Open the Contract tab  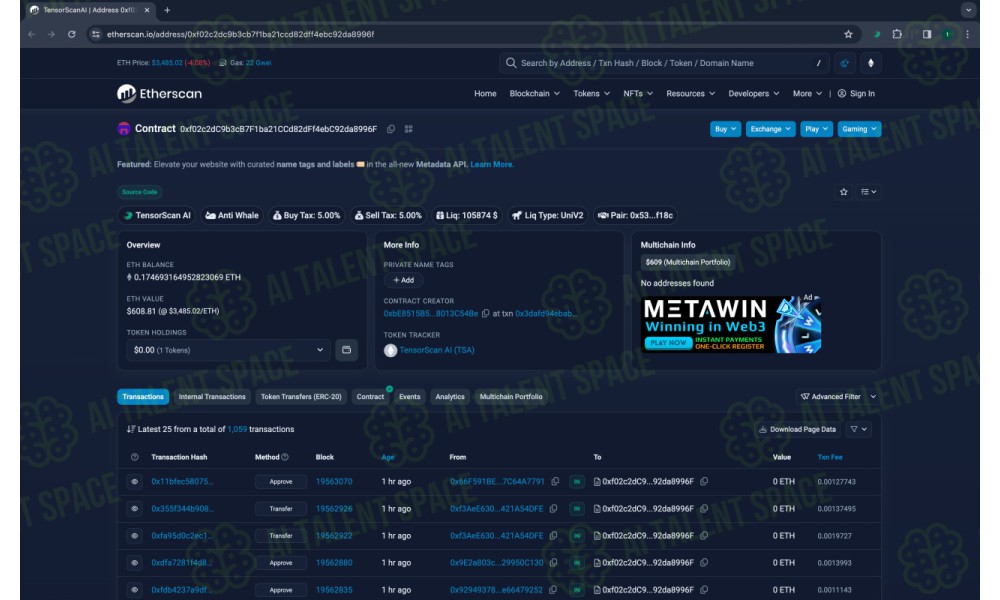pyautogui.click(x=370, y=397)
